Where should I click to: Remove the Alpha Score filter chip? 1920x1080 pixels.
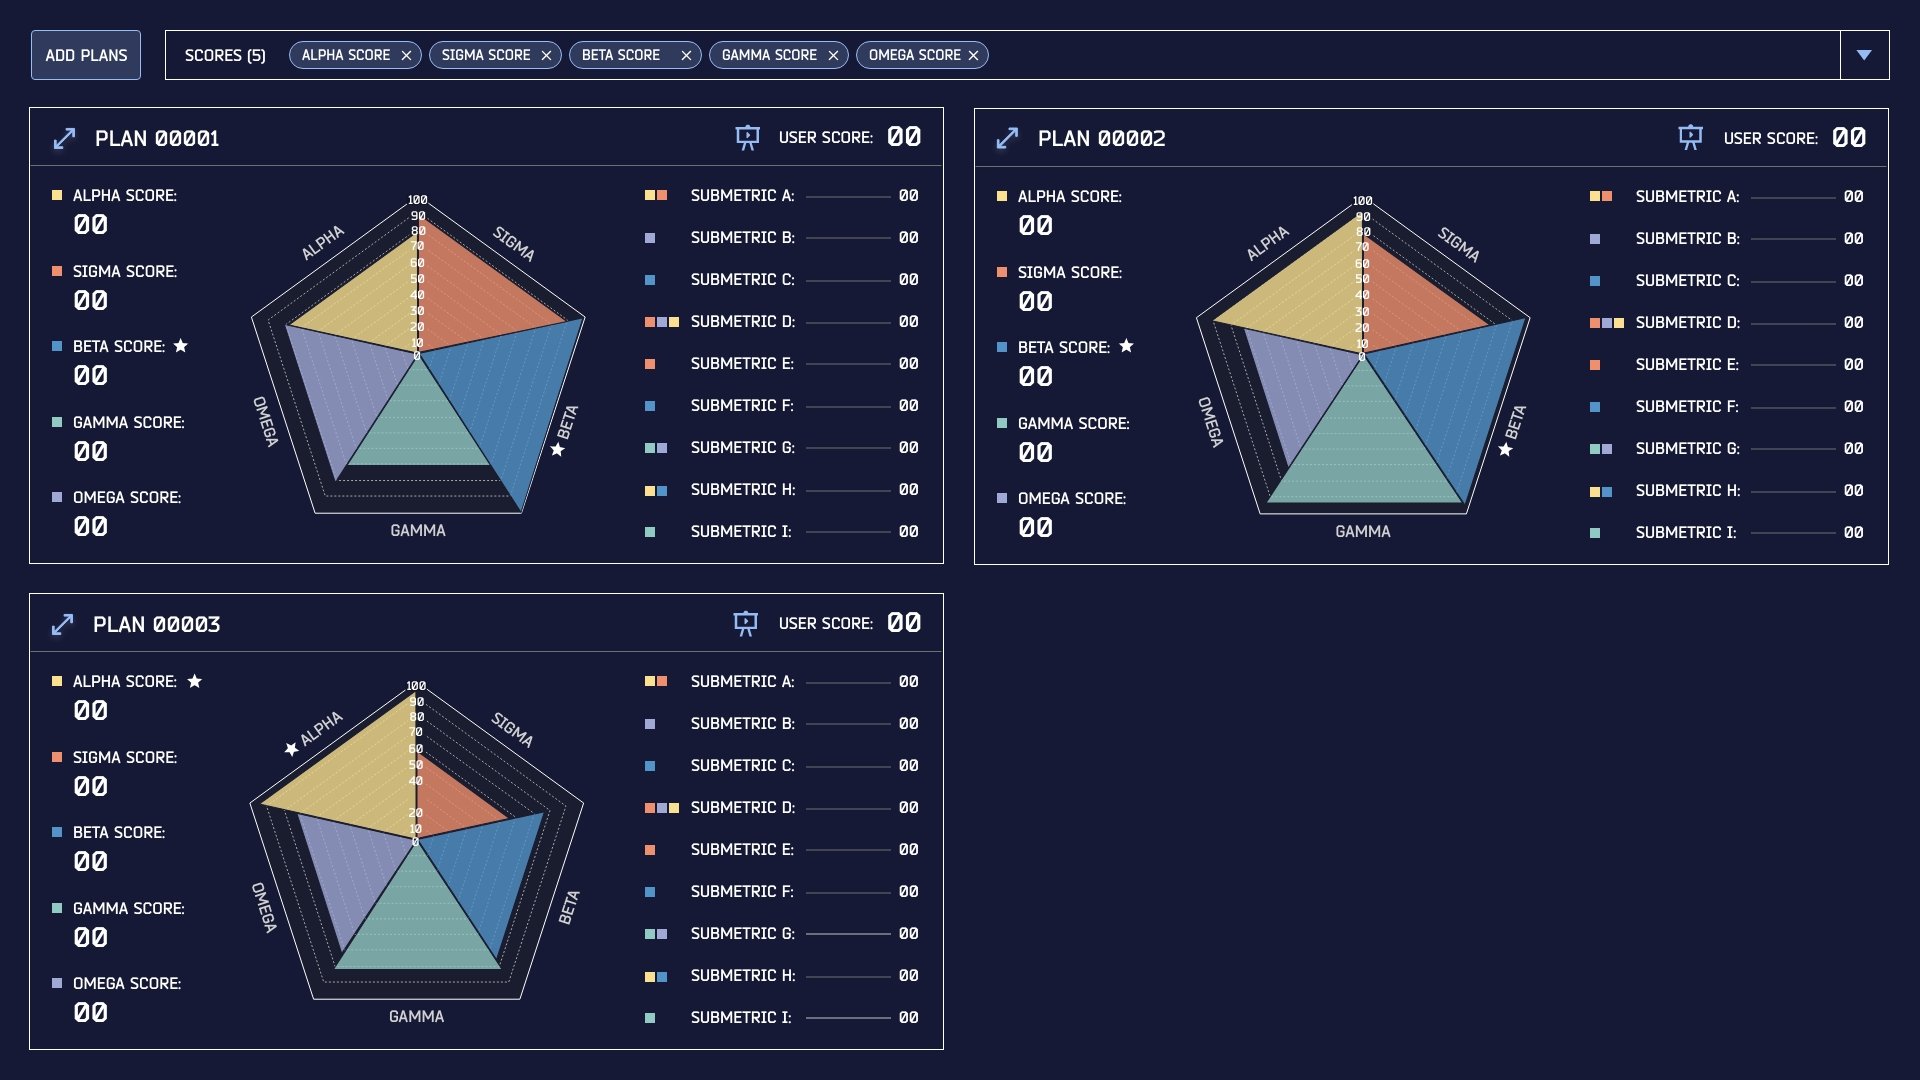[x=406, y=56]
